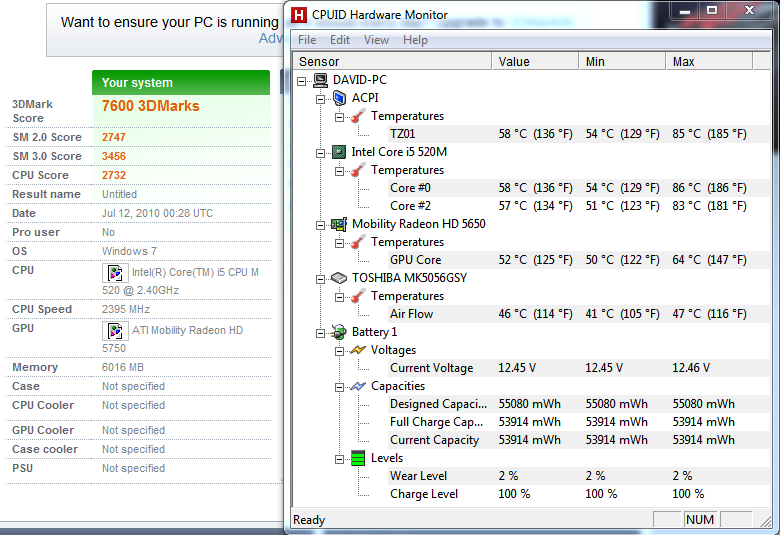Image resolution: width=780 pixels, height=535 pixels.
Task: Collapse Temperatures under ACPI
Action: pyautogui.click(x=339, y=117)
